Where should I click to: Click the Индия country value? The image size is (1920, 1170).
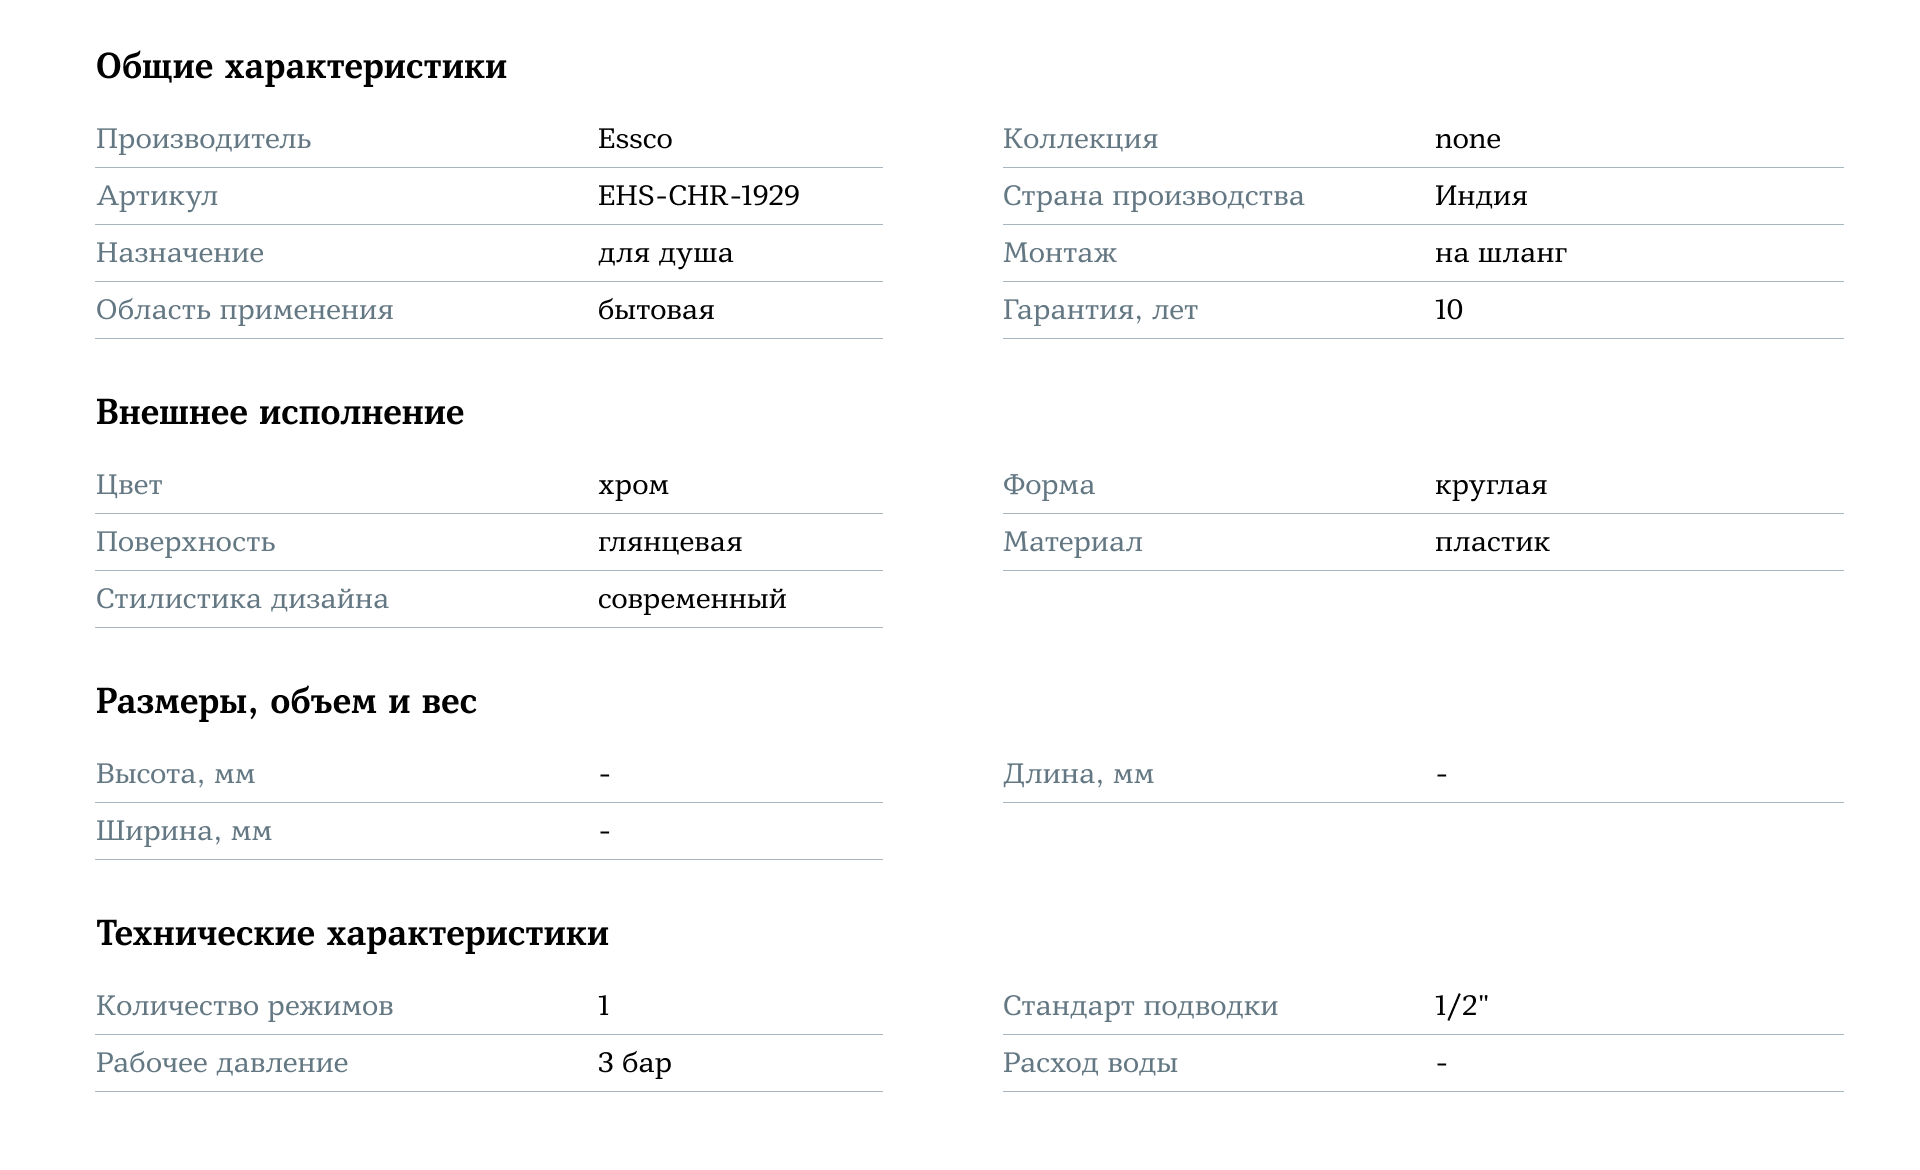[x=1480, y=196]
